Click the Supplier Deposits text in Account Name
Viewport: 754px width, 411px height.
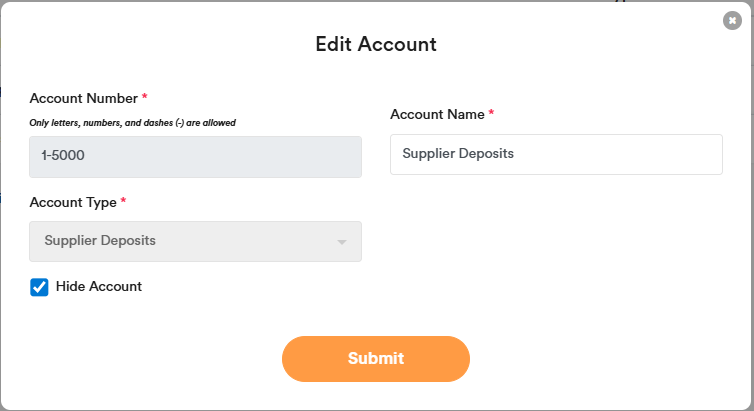point(458,154)
